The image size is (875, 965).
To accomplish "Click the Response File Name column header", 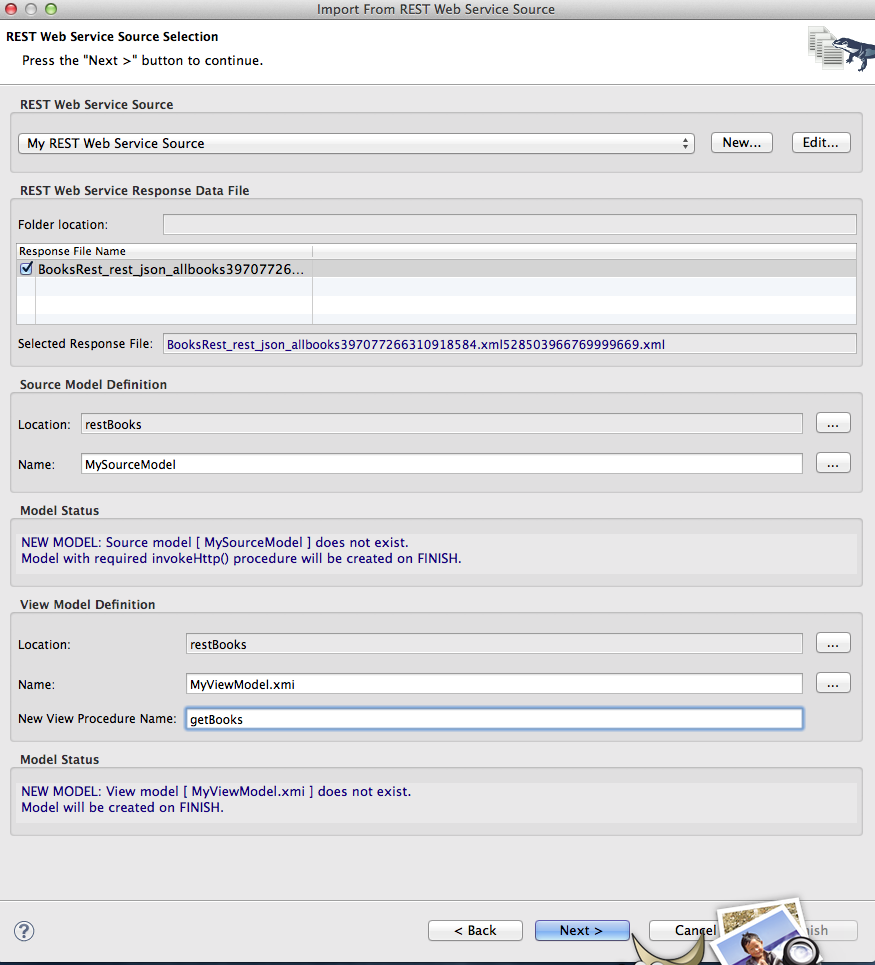I will click(164, 251).
